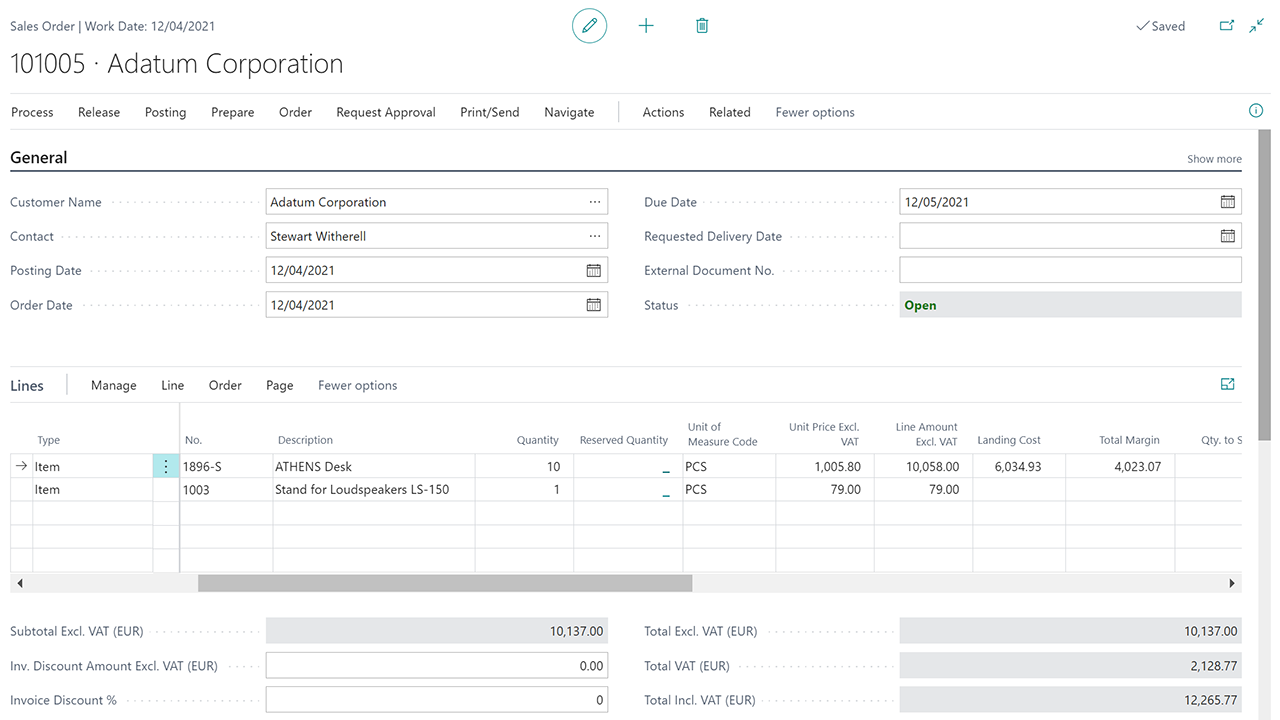Image resolution: width=1280 pixels, height=720 pixels.
Task: Click the Total Margin column header
Action: 1129,440
